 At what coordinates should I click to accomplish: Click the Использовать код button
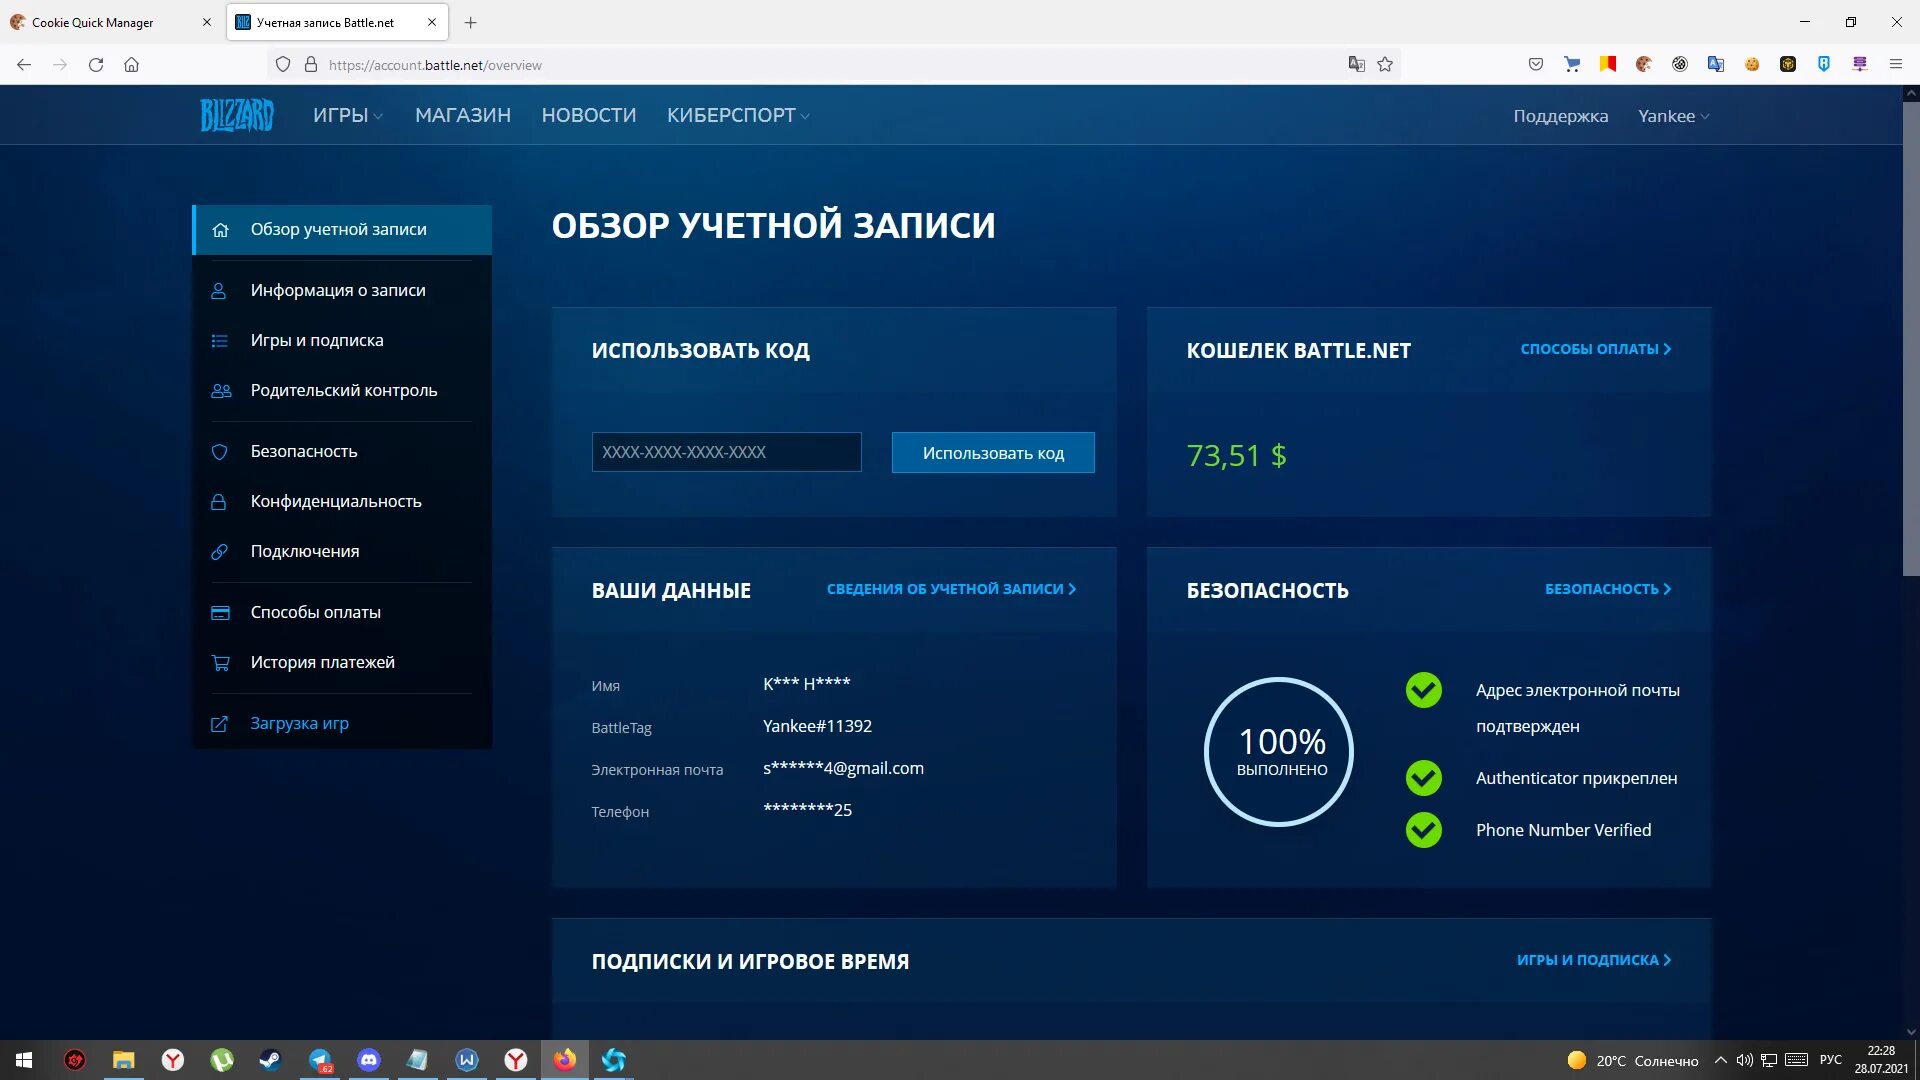[x=994, y=452]
